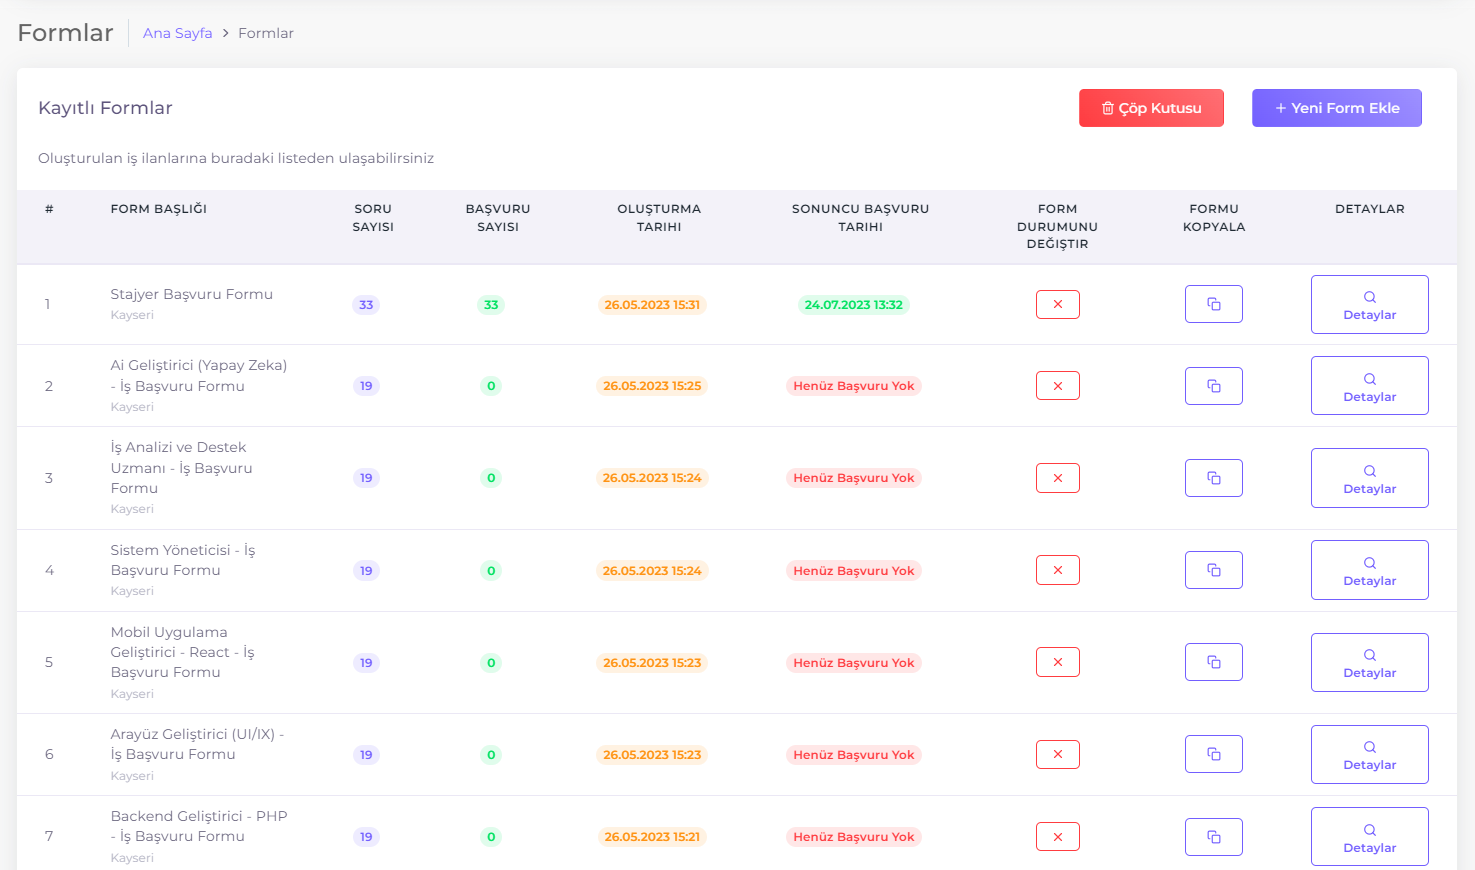View details of İş Analizi ve Destek Uzmanı
Viewport: 1475px width, 870px height.
click(1369, 478)
